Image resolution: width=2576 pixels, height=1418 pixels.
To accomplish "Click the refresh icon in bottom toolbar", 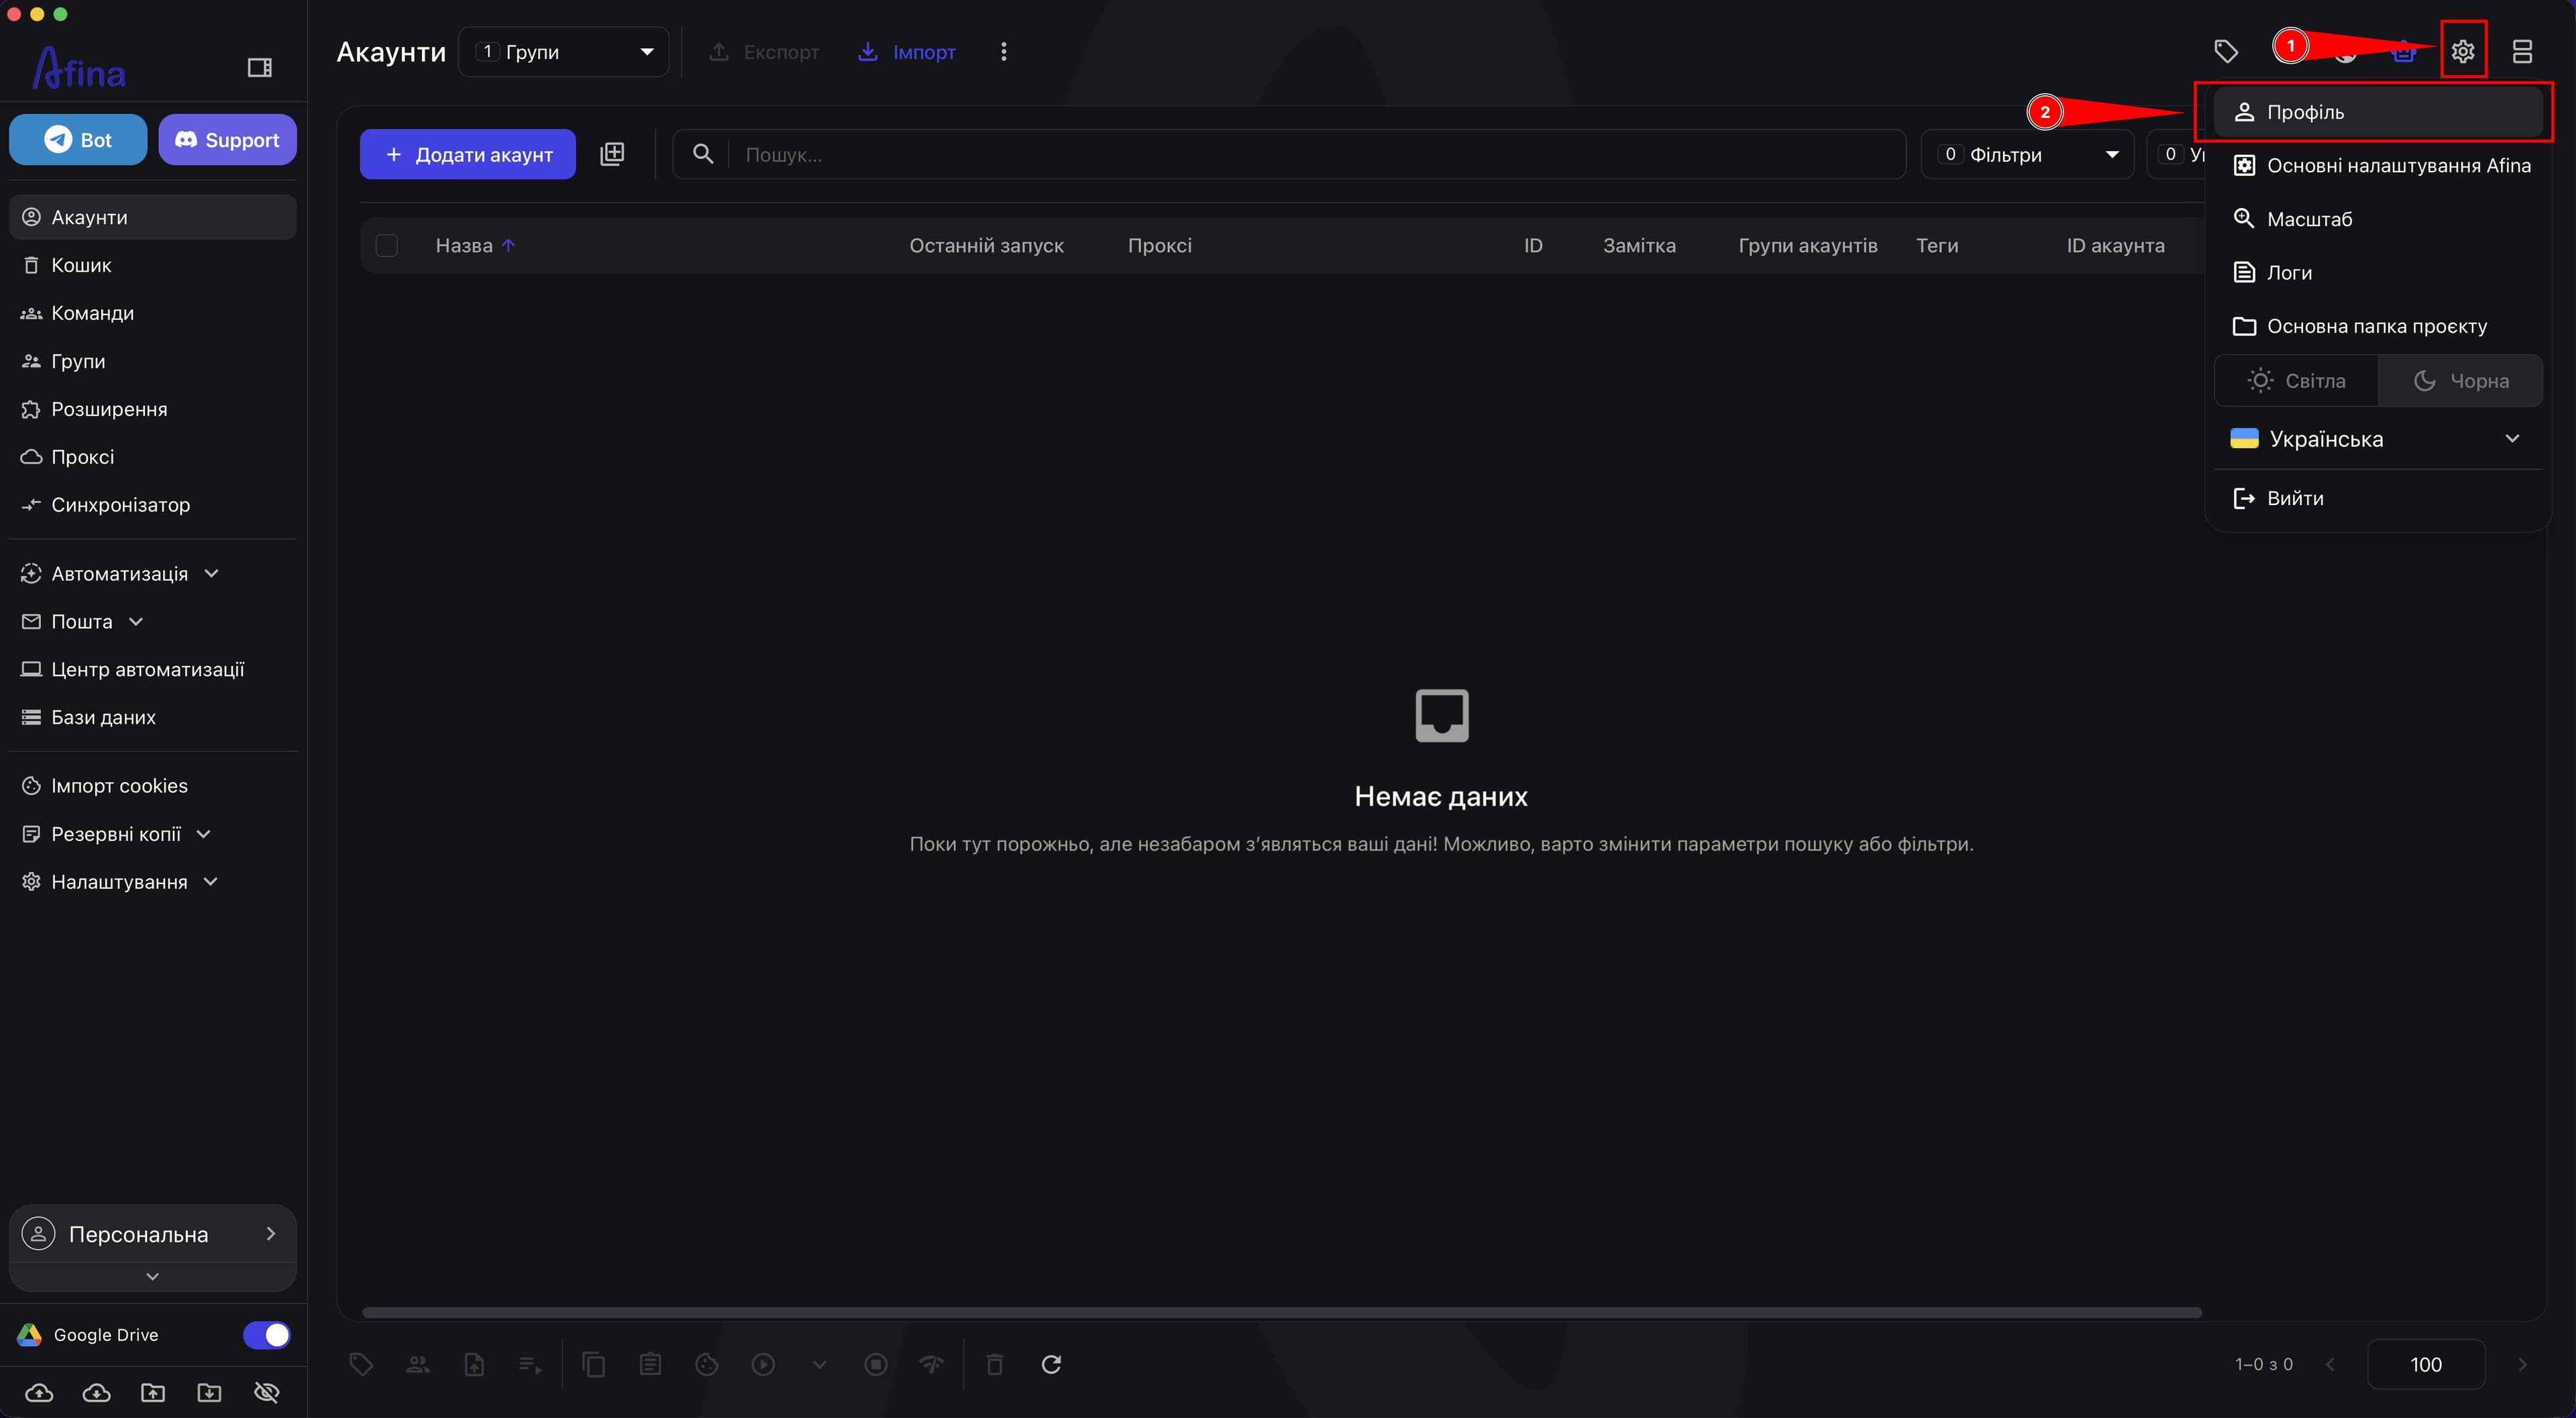I will 1051,1364.
